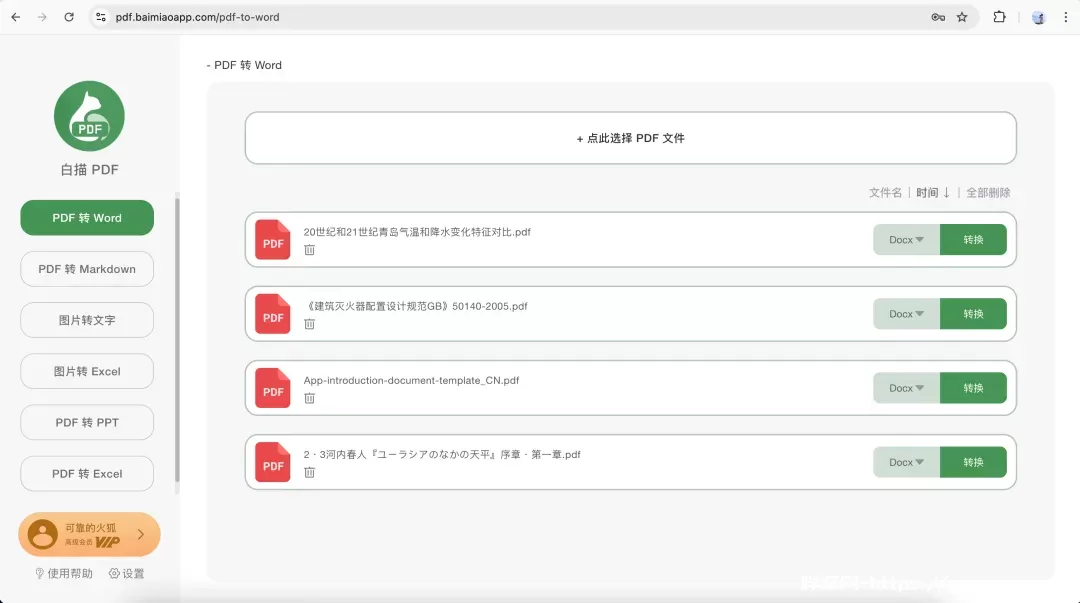Open Docx format dropdown for App-introduction file
The width and height of the screenshot is (1080, 603).
click(x=906, y=388)
